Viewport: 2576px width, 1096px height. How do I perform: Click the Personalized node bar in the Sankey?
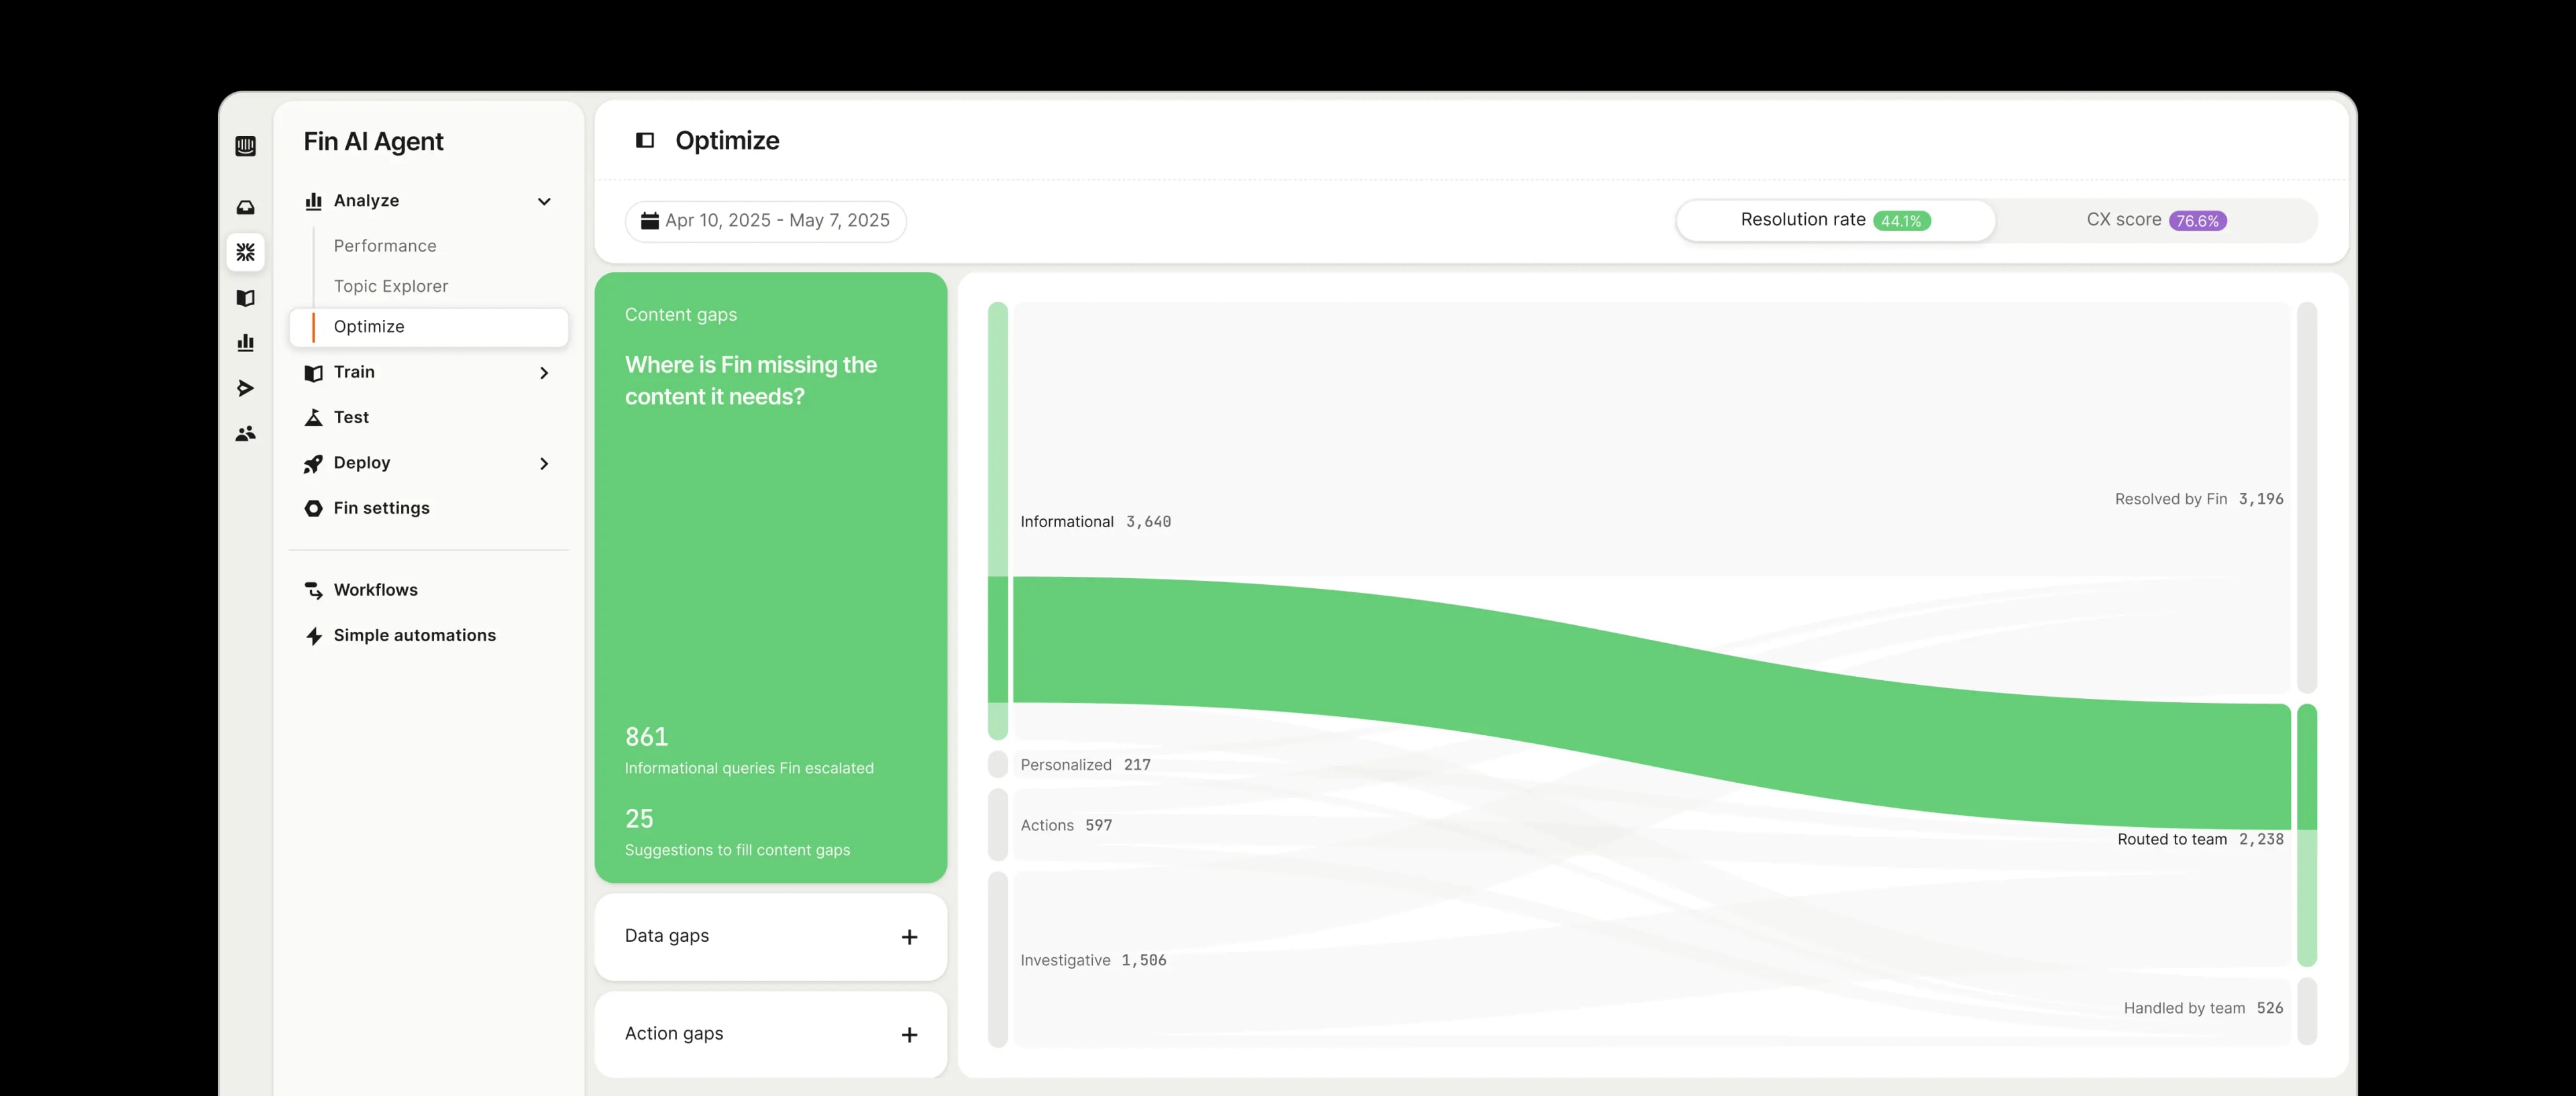tap(997, 765)
